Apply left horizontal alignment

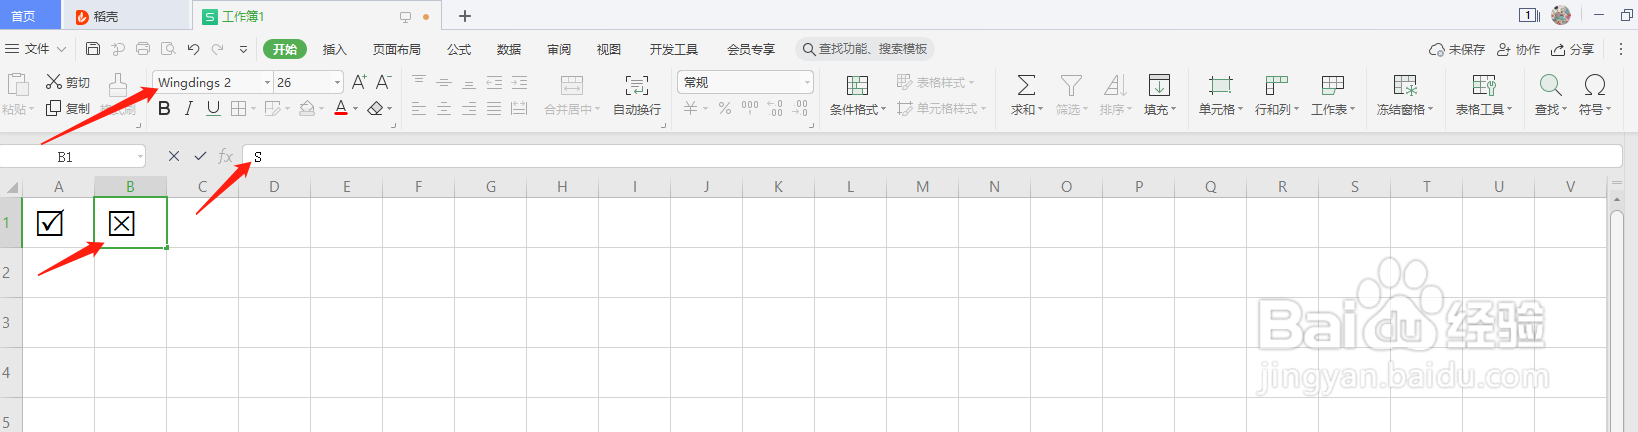(419, 108)
